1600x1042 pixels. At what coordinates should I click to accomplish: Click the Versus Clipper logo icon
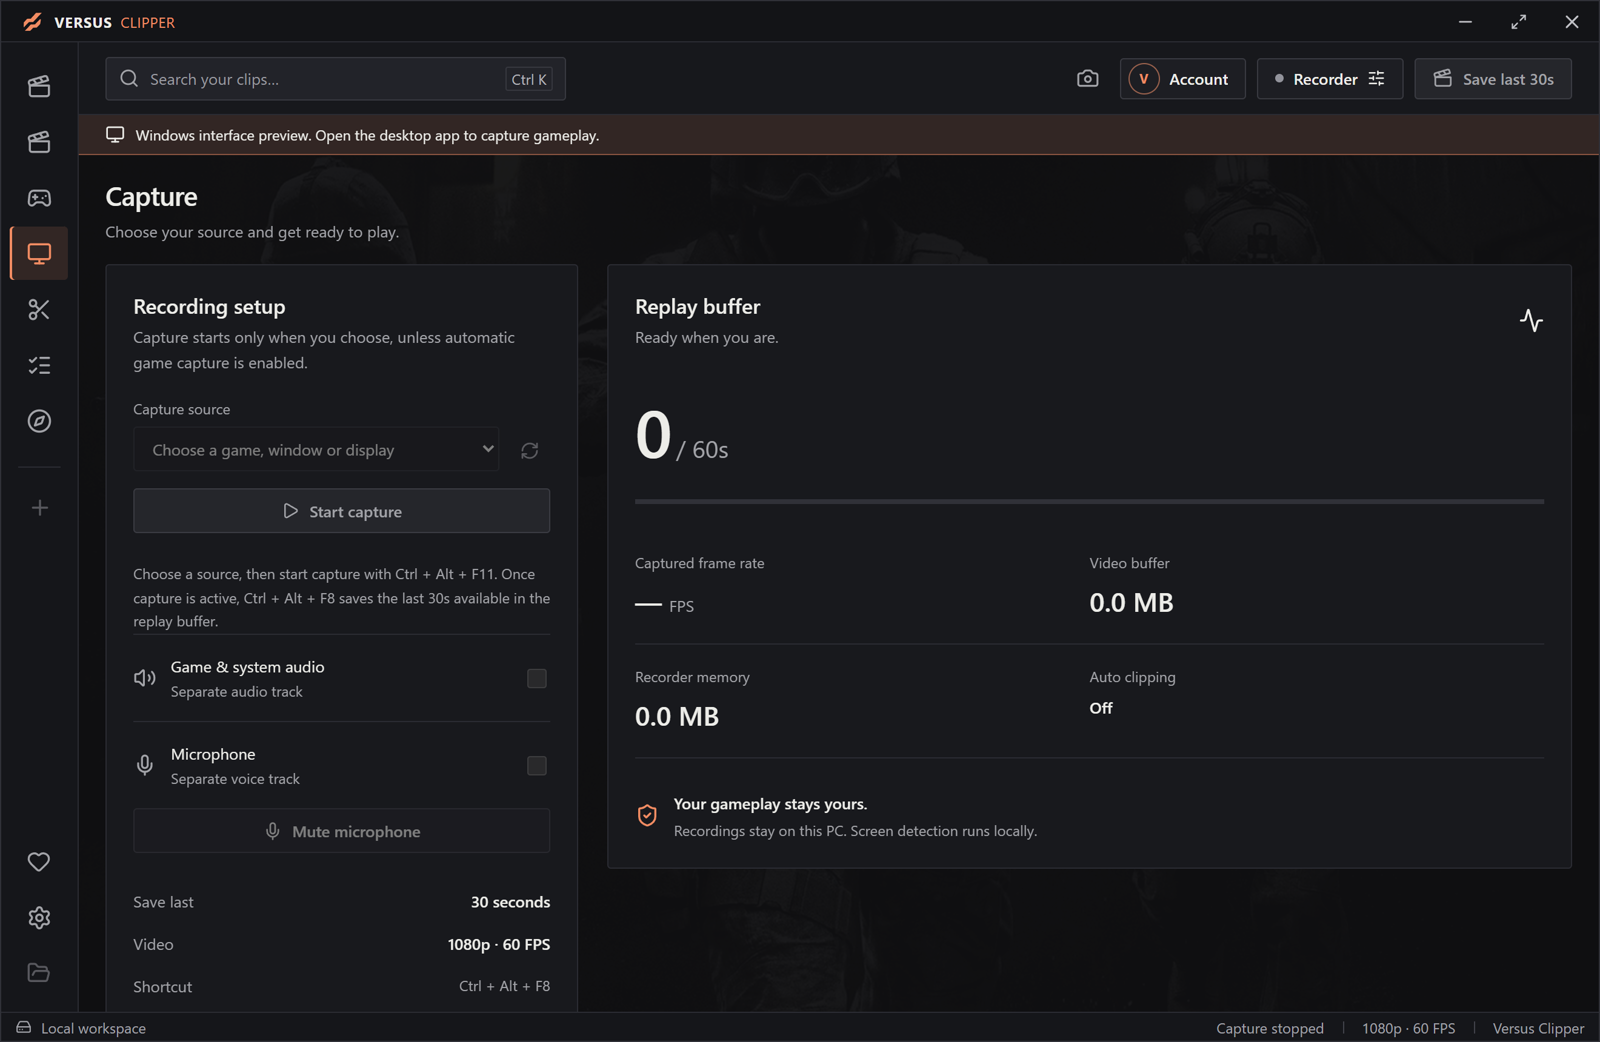coord(33,22)
